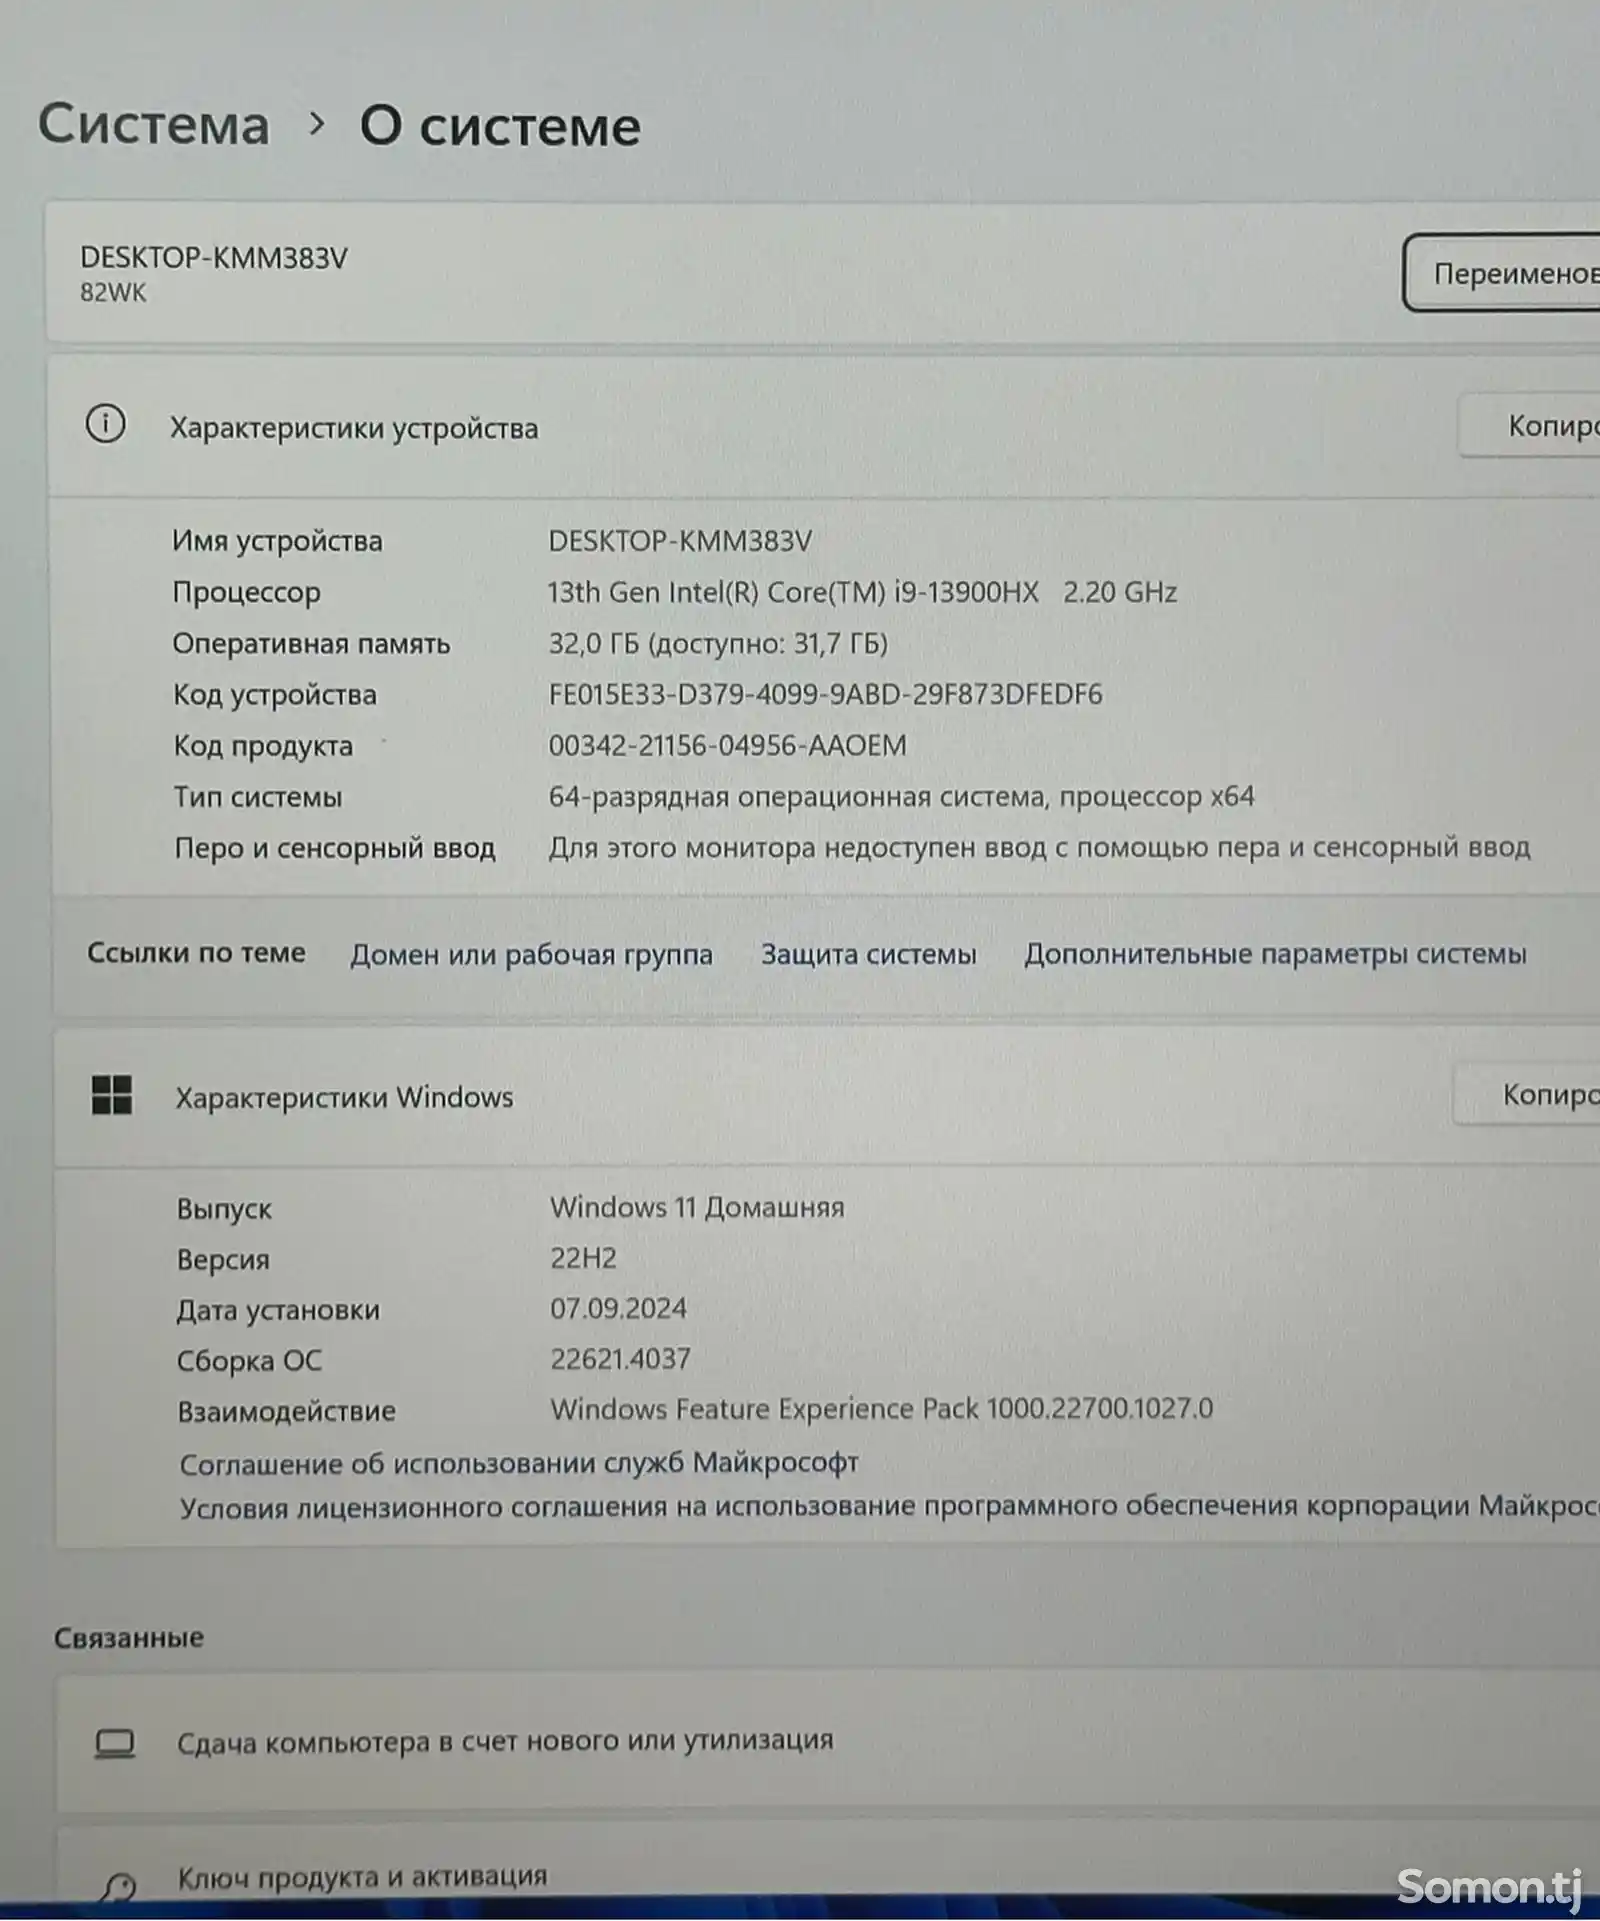Select Перо и сенсорный ввод value text
The image size is (1600, 1921).
1039,848
